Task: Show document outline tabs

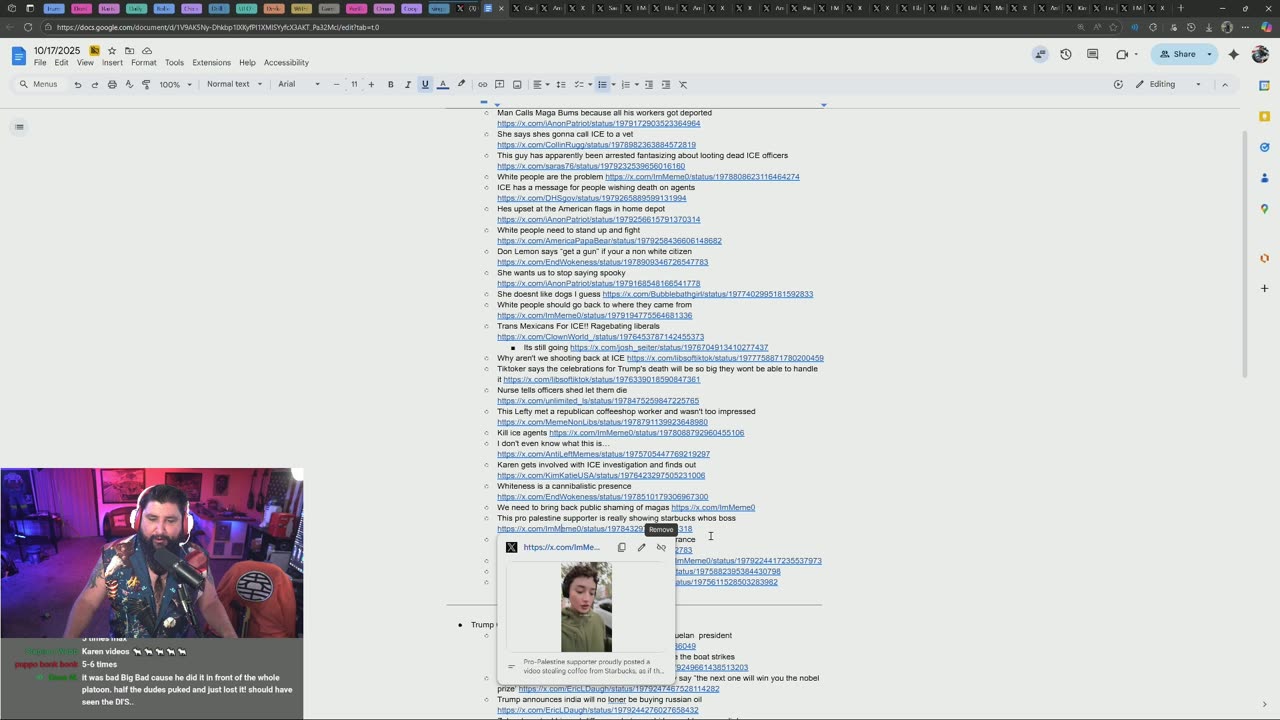Action: pyautogui.click(x=19, y=127)
